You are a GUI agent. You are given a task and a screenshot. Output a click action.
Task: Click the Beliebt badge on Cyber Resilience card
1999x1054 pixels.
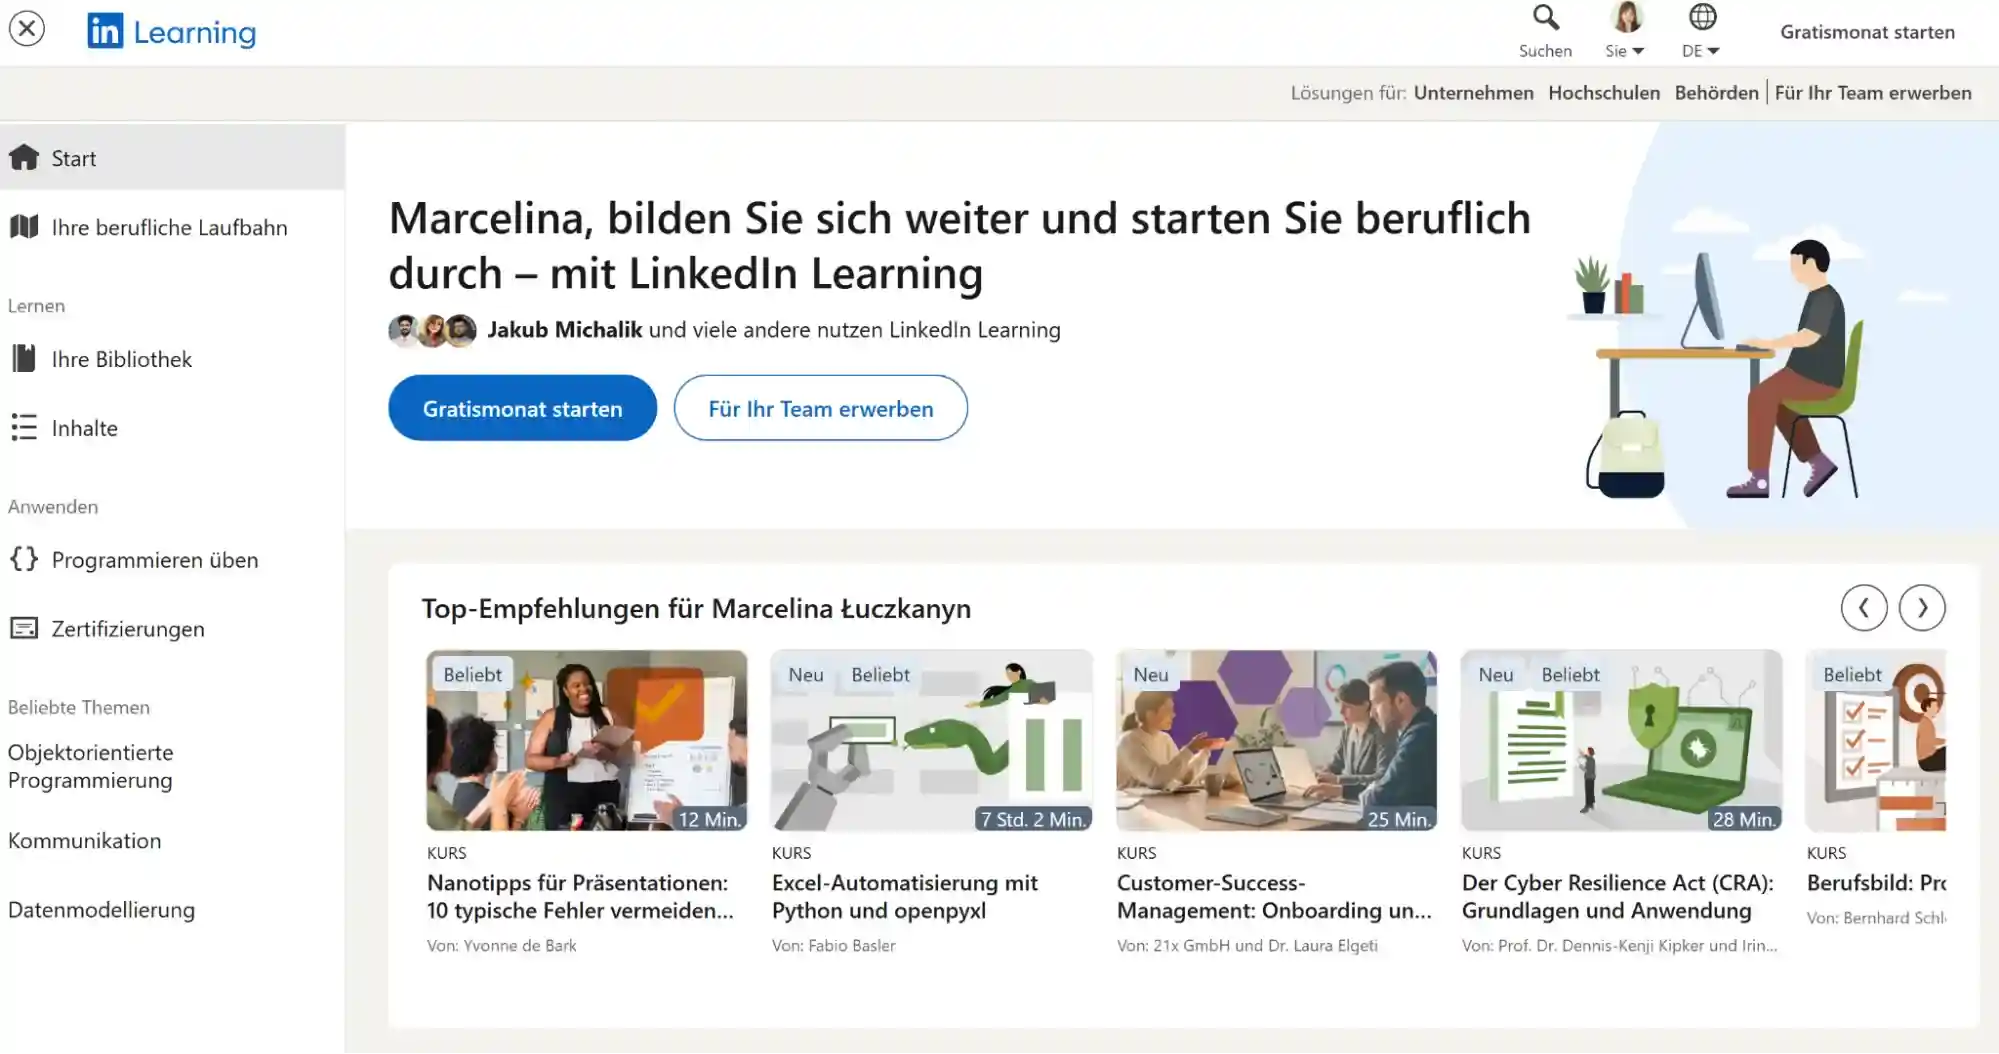[x=1570, y=675]
